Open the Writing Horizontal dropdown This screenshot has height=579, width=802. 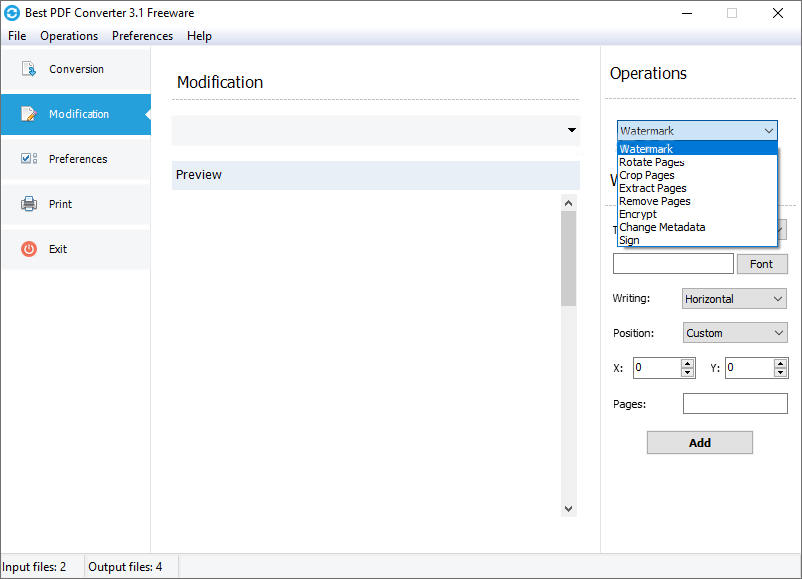pos(734,299)
